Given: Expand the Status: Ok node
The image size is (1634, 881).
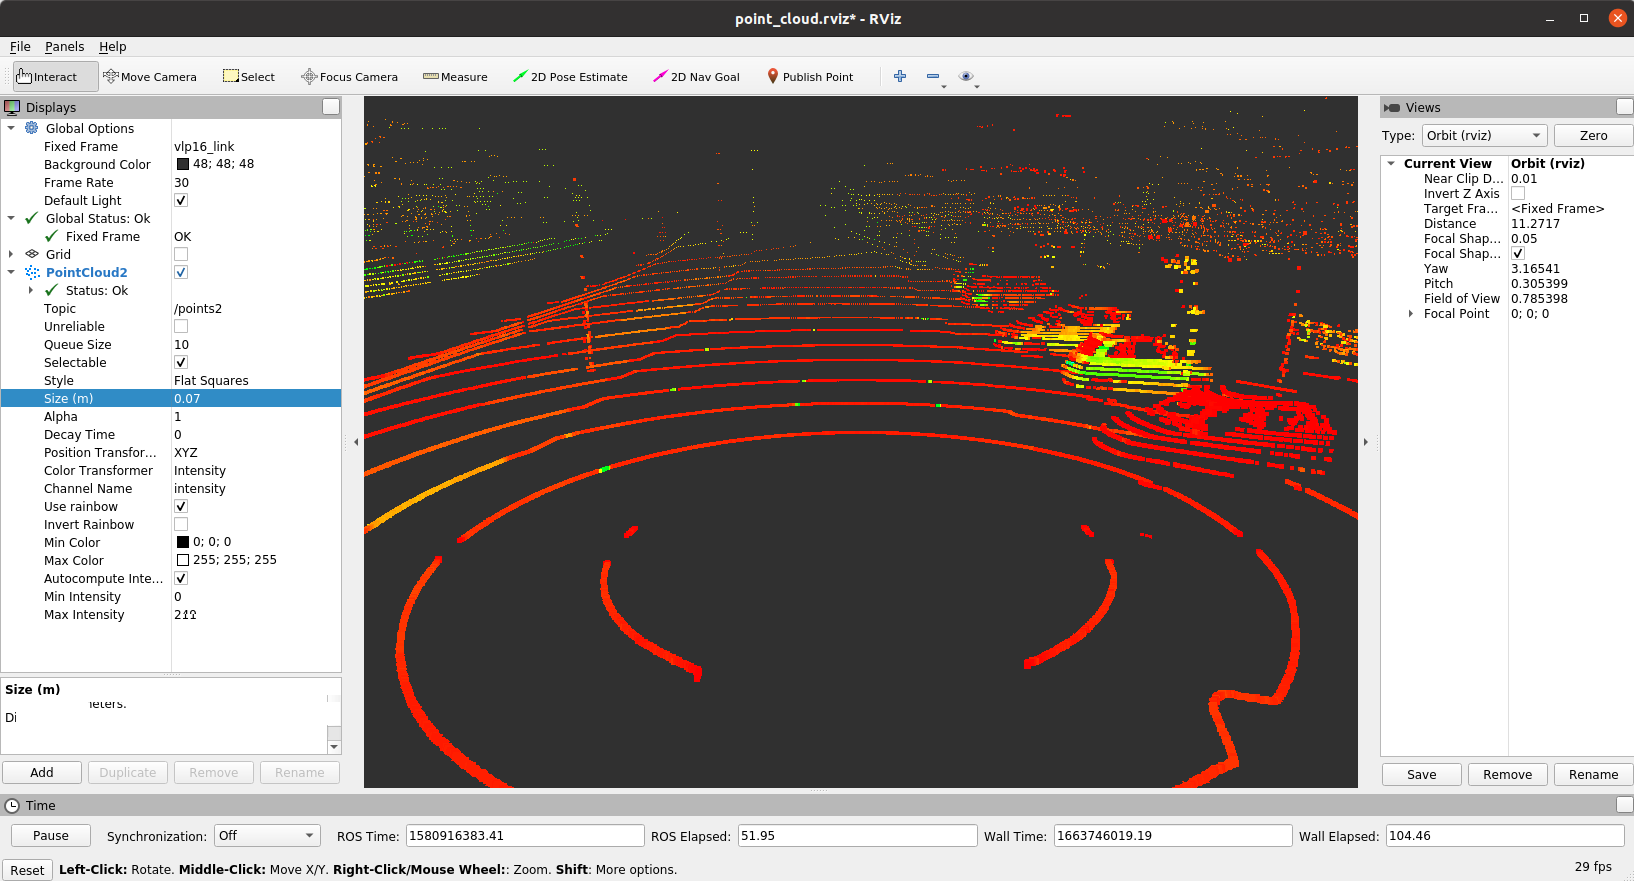Looking at the screenshot, I should 31,290.
